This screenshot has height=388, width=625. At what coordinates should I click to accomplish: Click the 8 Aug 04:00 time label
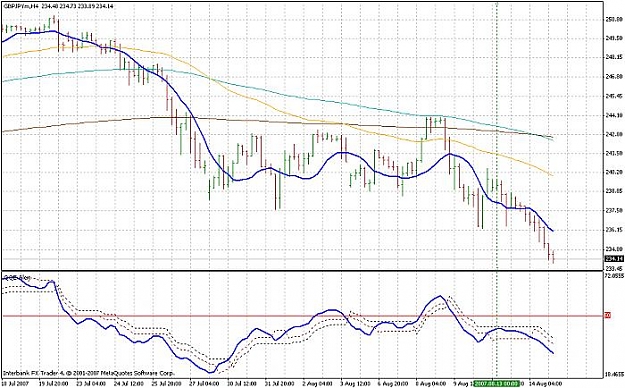(431, 383)
